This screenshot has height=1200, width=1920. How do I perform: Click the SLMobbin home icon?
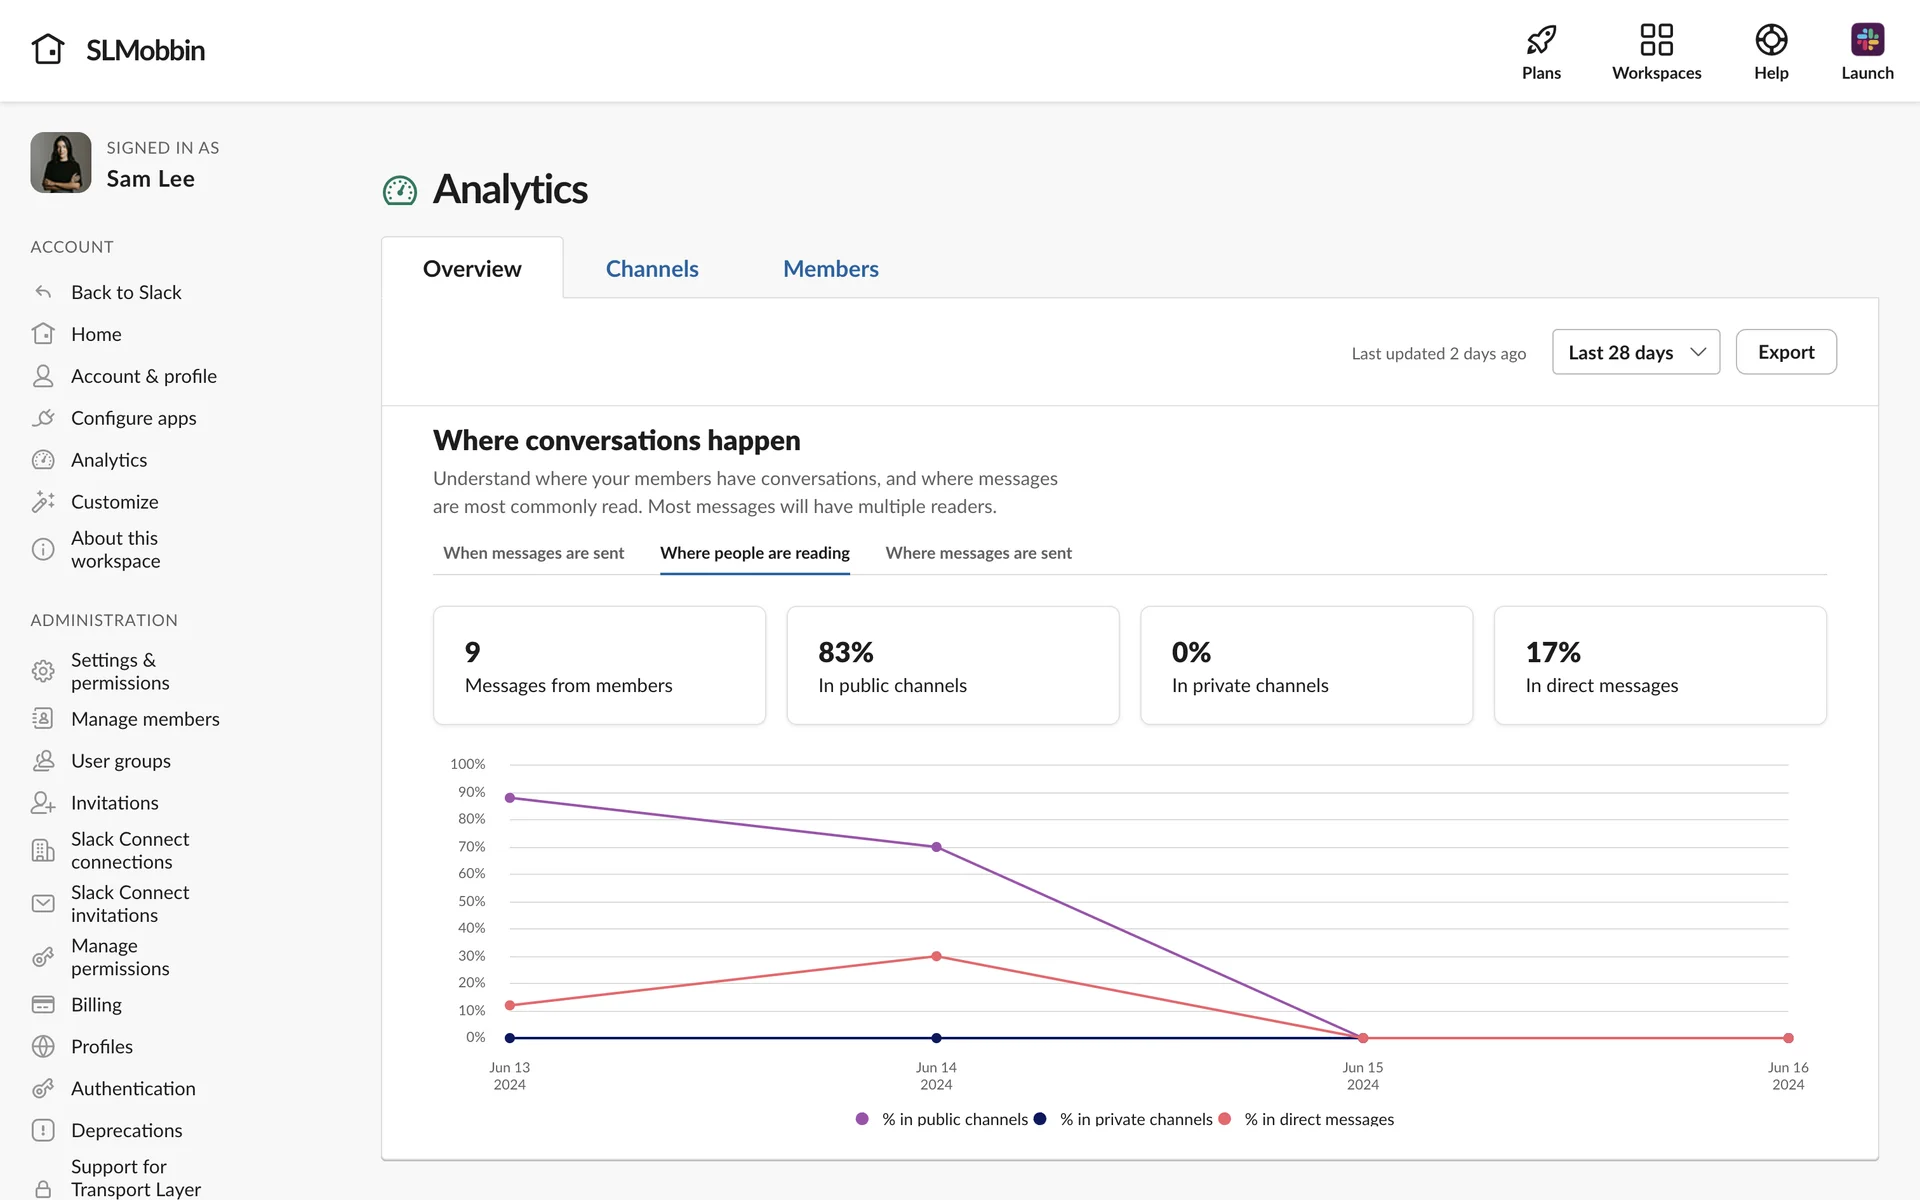tap(48, 49)
